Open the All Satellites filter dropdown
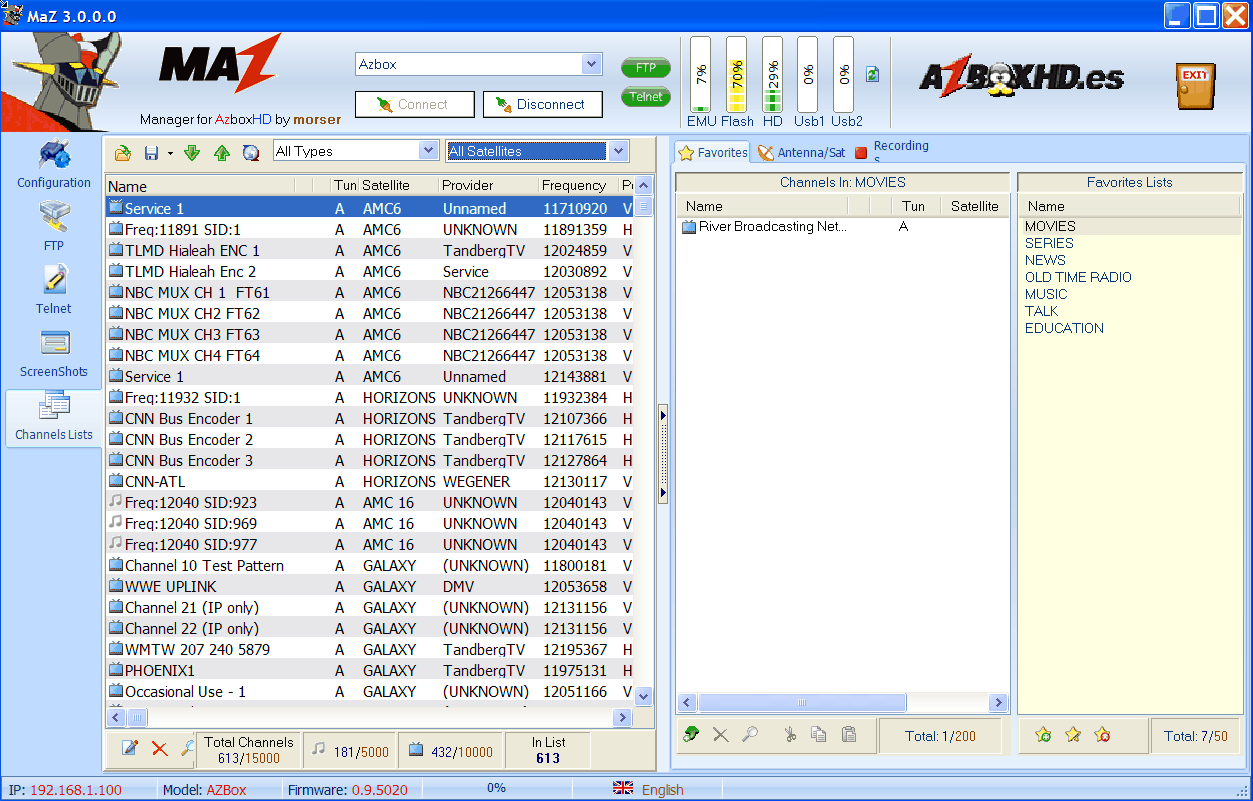1253x801 pixels. click(619, 151)
